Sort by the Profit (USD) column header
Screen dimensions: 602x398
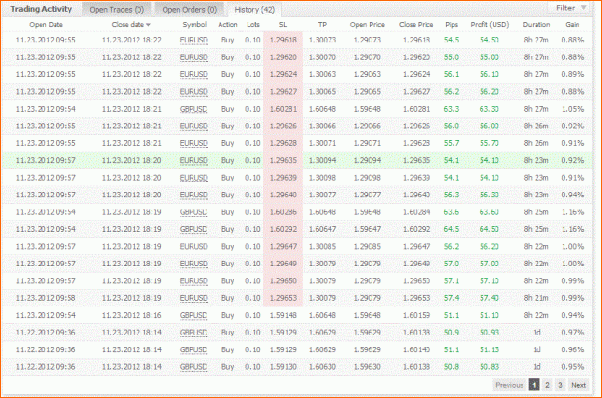(490, 25)
